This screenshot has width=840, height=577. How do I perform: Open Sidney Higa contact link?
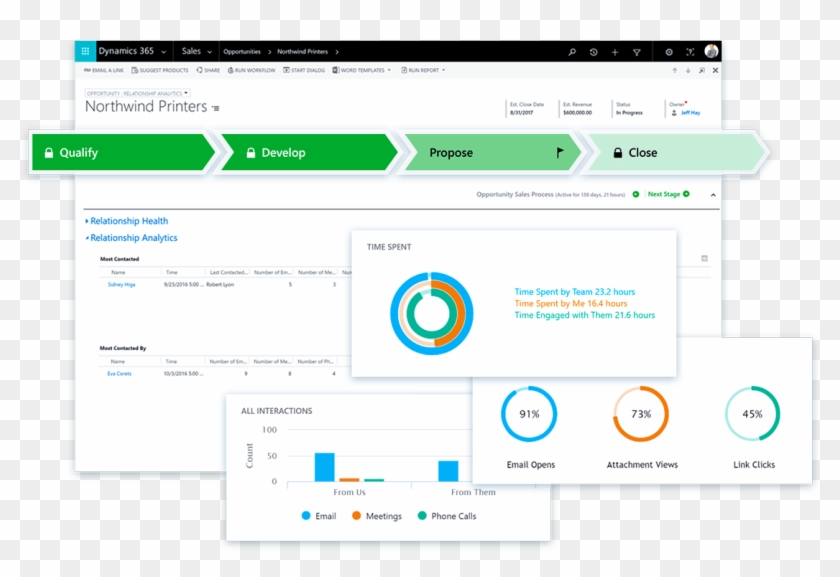tap(122, 284)
